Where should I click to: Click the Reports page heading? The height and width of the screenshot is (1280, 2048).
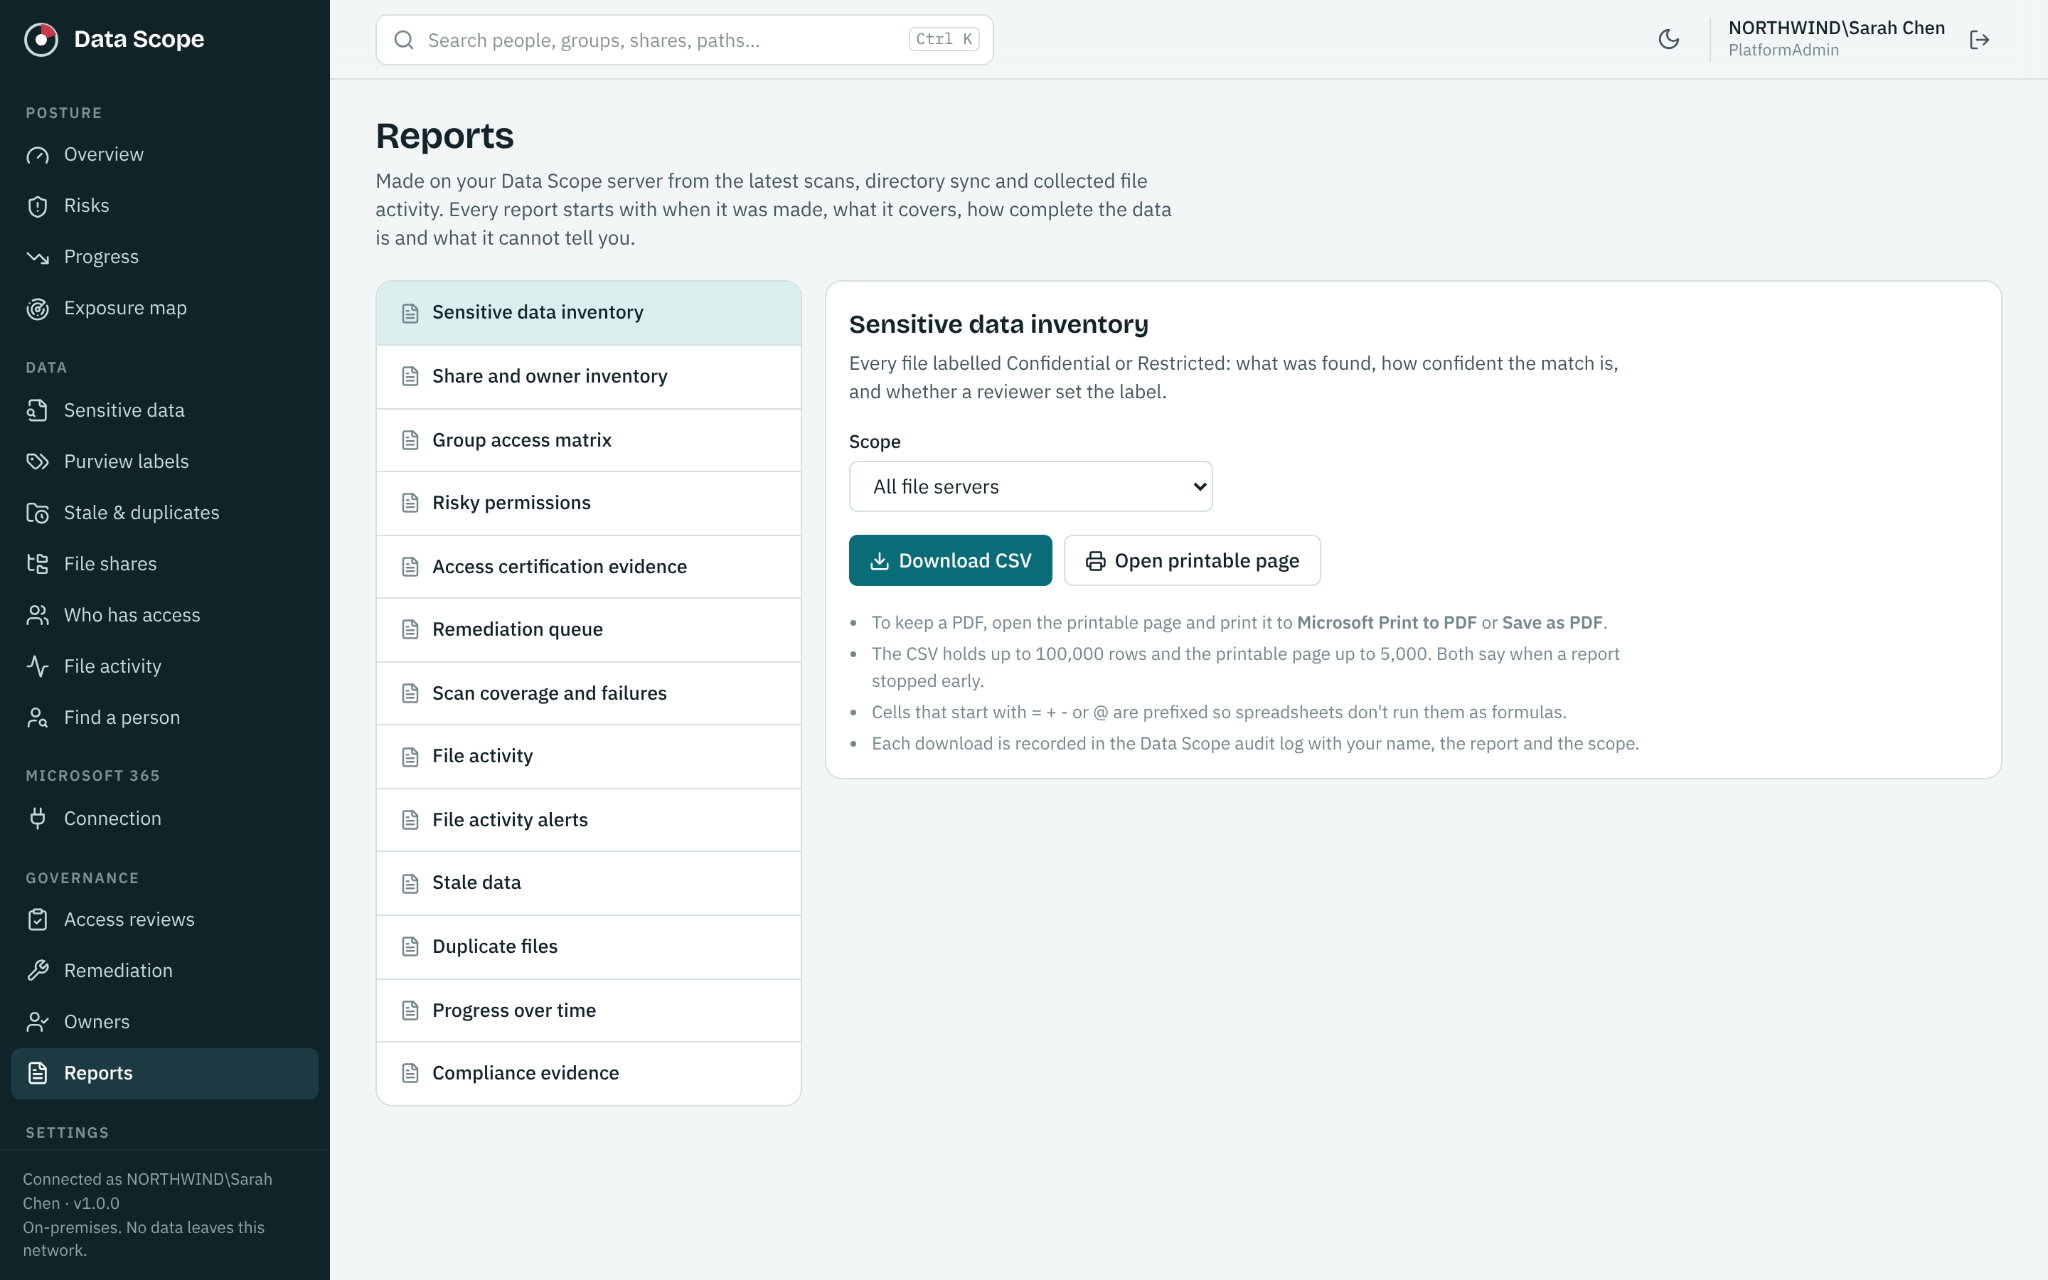coord(444,136)
